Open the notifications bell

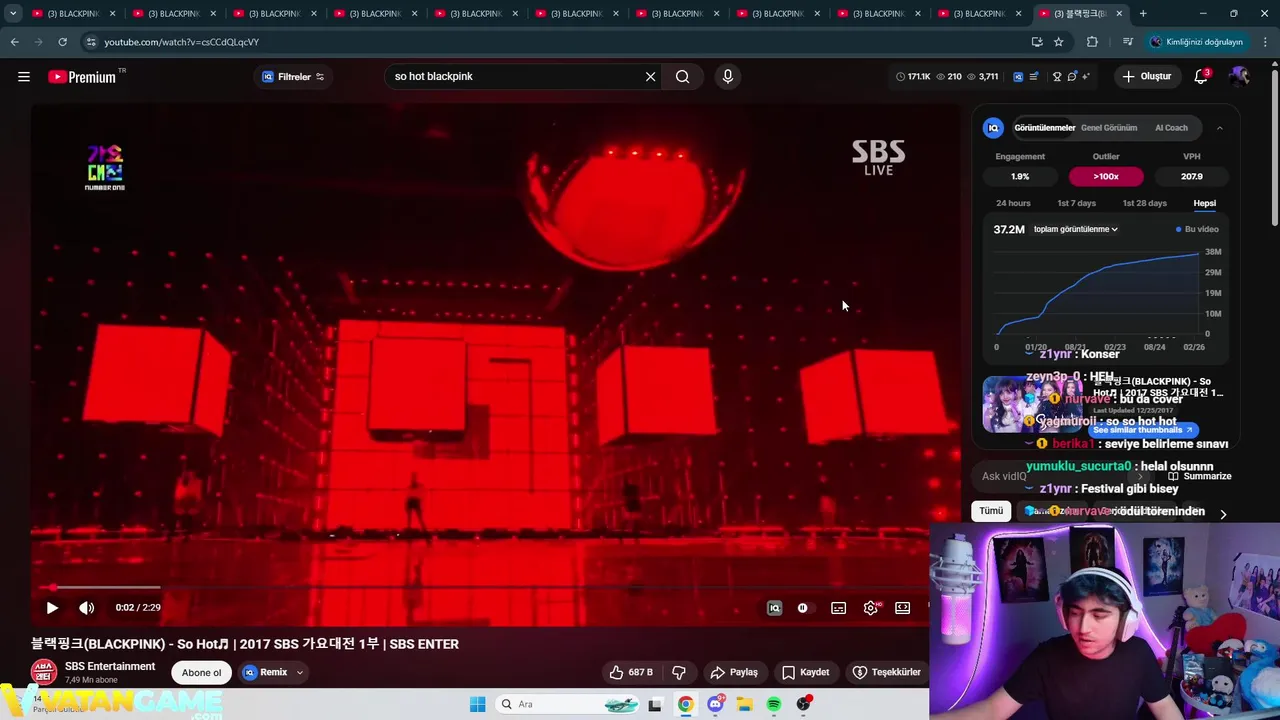tap(1201, 76)
